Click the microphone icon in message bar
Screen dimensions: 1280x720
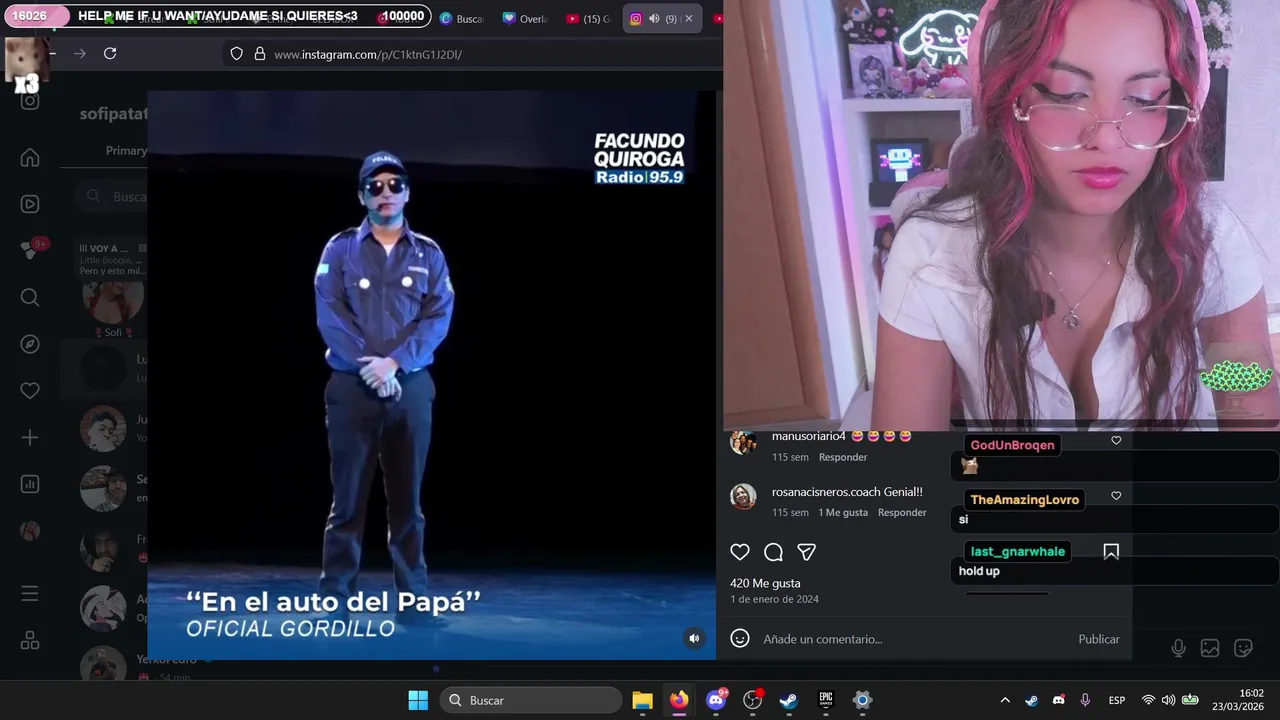tap(1178, 648)
